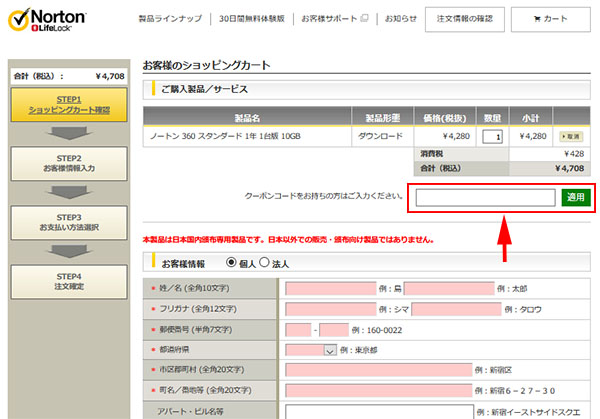Open the お客様サポート link
The height and width of the screenshot is (419, 600).
click(329, 18)
